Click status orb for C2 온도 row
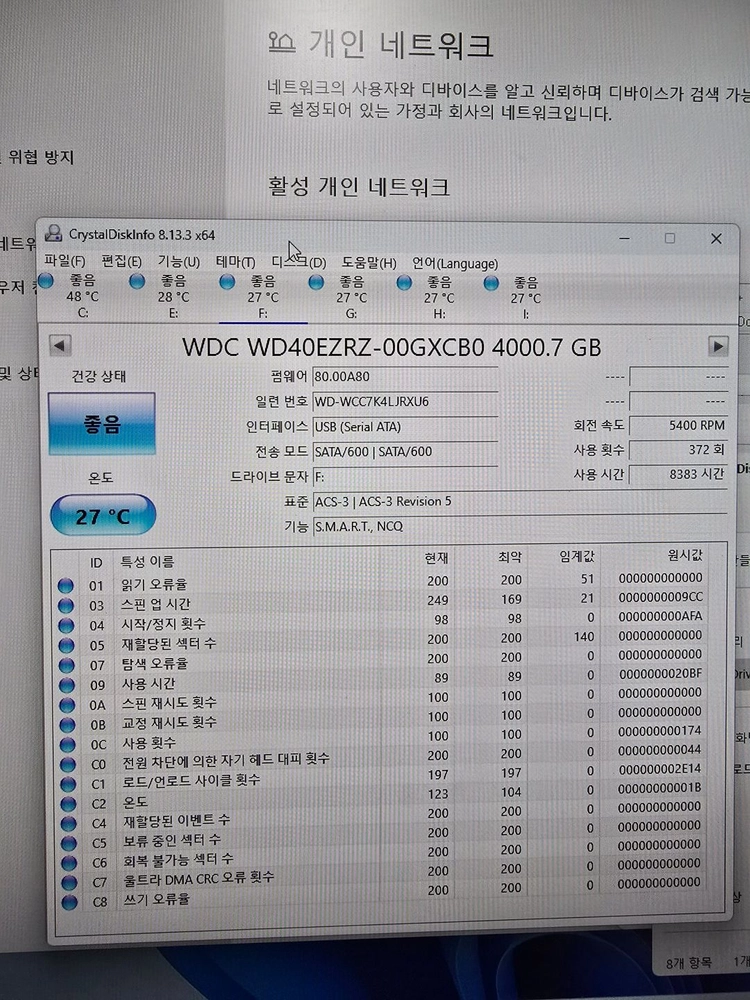Viewport: 750px width, 1000px height. point(68,804)
